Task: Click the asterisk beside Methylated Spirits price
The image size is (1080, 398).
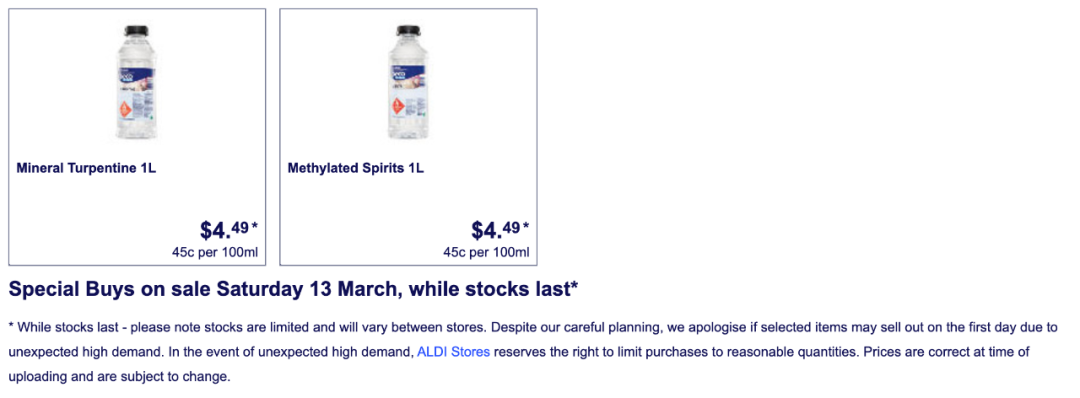Action: point(526,225)
